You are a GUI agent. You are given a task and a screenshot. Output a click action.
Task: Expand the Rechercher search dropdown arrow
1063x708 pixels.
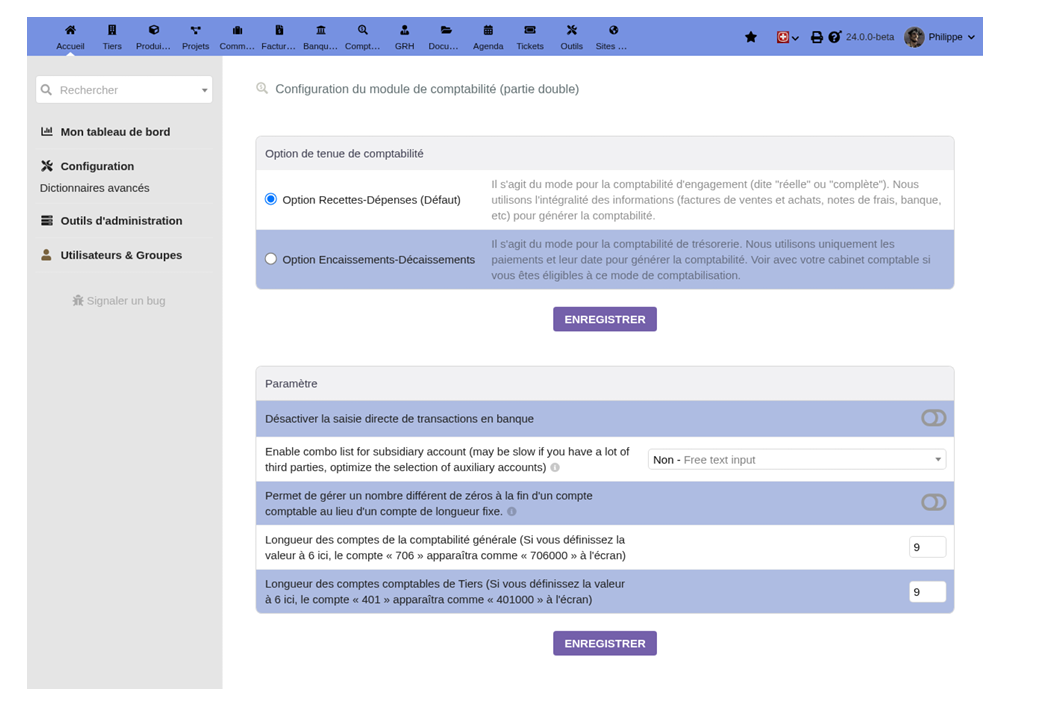(x=204, y=90)
